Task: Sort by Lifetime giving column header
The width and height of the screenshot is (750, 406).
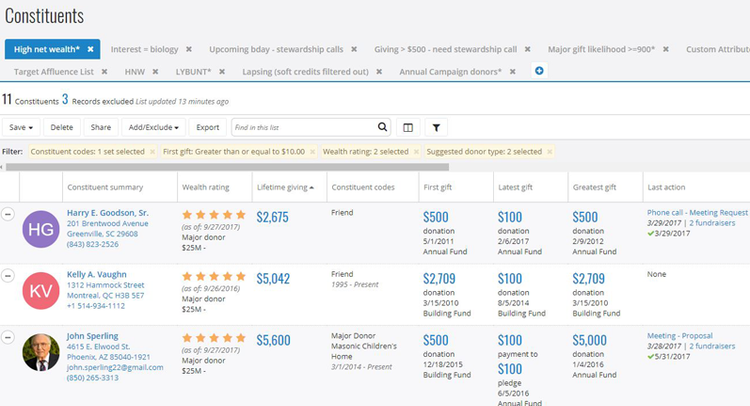Action: click(x=285, y=187)
